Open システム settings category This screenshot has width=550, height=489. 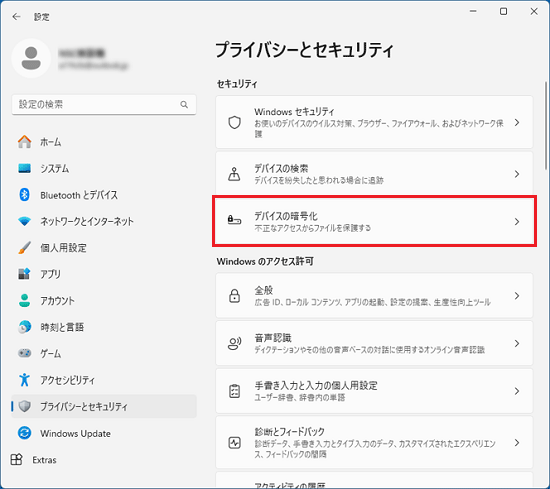(104, 168)
